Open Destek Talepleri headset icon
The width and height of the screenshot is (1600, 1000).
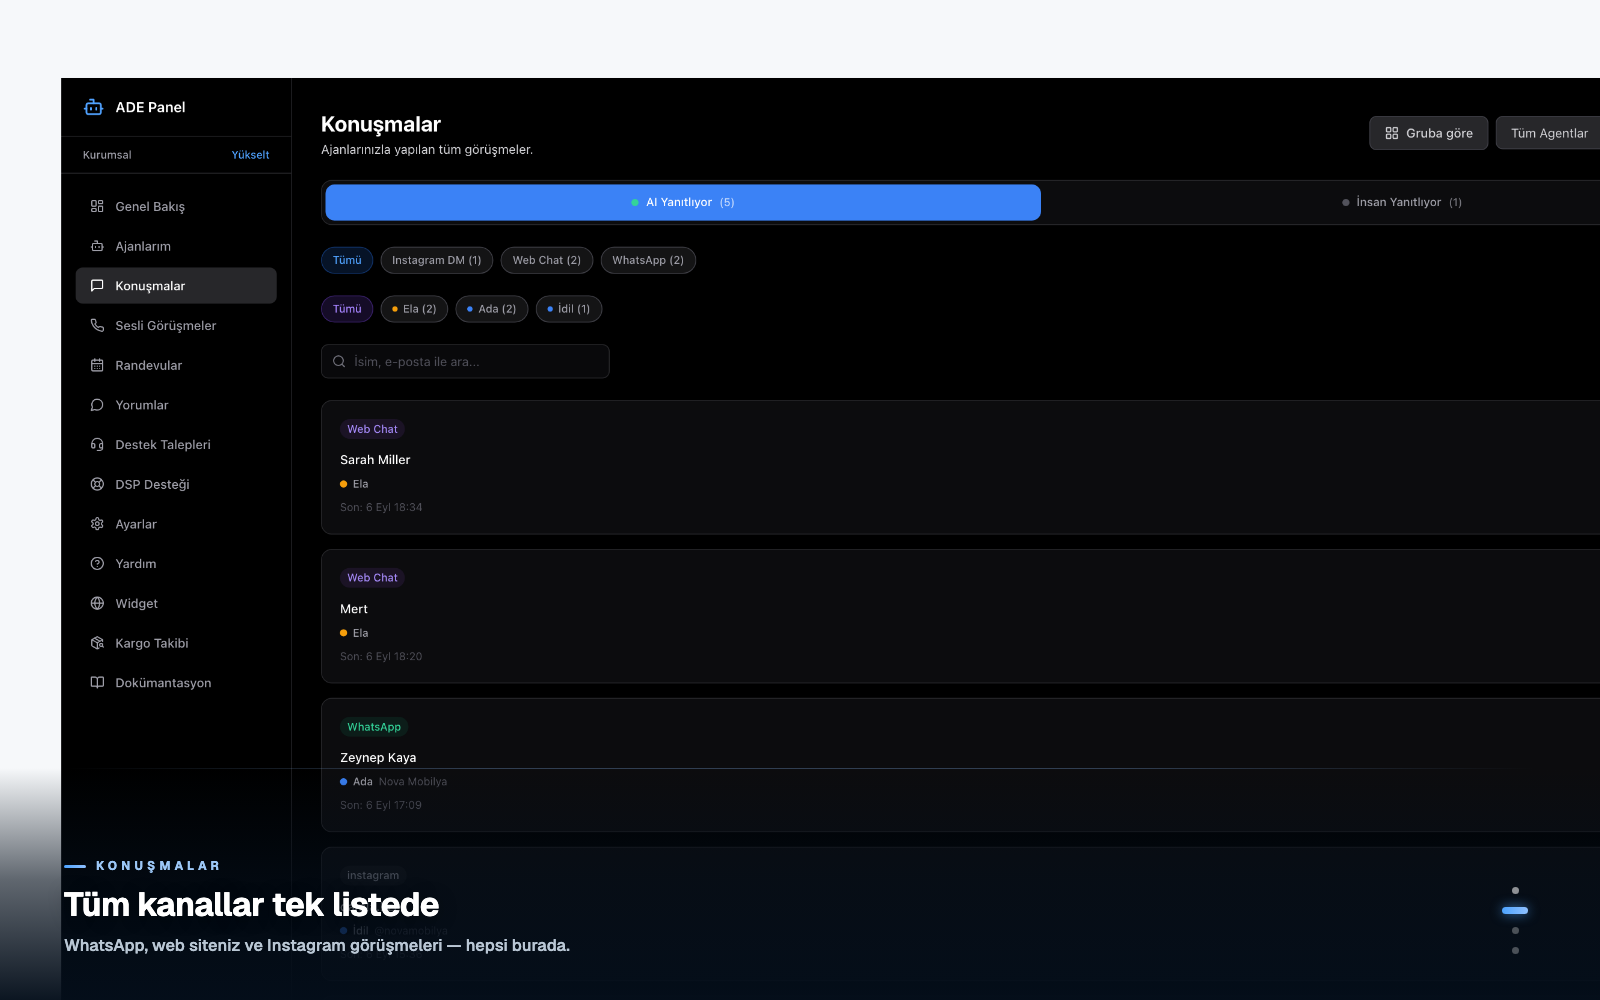pyautogui.click(x=97, y=444)
